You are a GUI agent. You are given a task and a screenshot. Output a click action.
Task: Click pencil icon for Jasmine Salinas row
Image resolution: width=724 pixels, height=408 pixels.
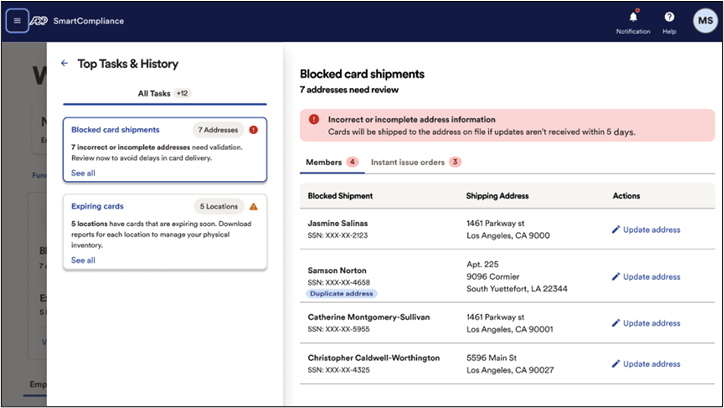(616, 230)
